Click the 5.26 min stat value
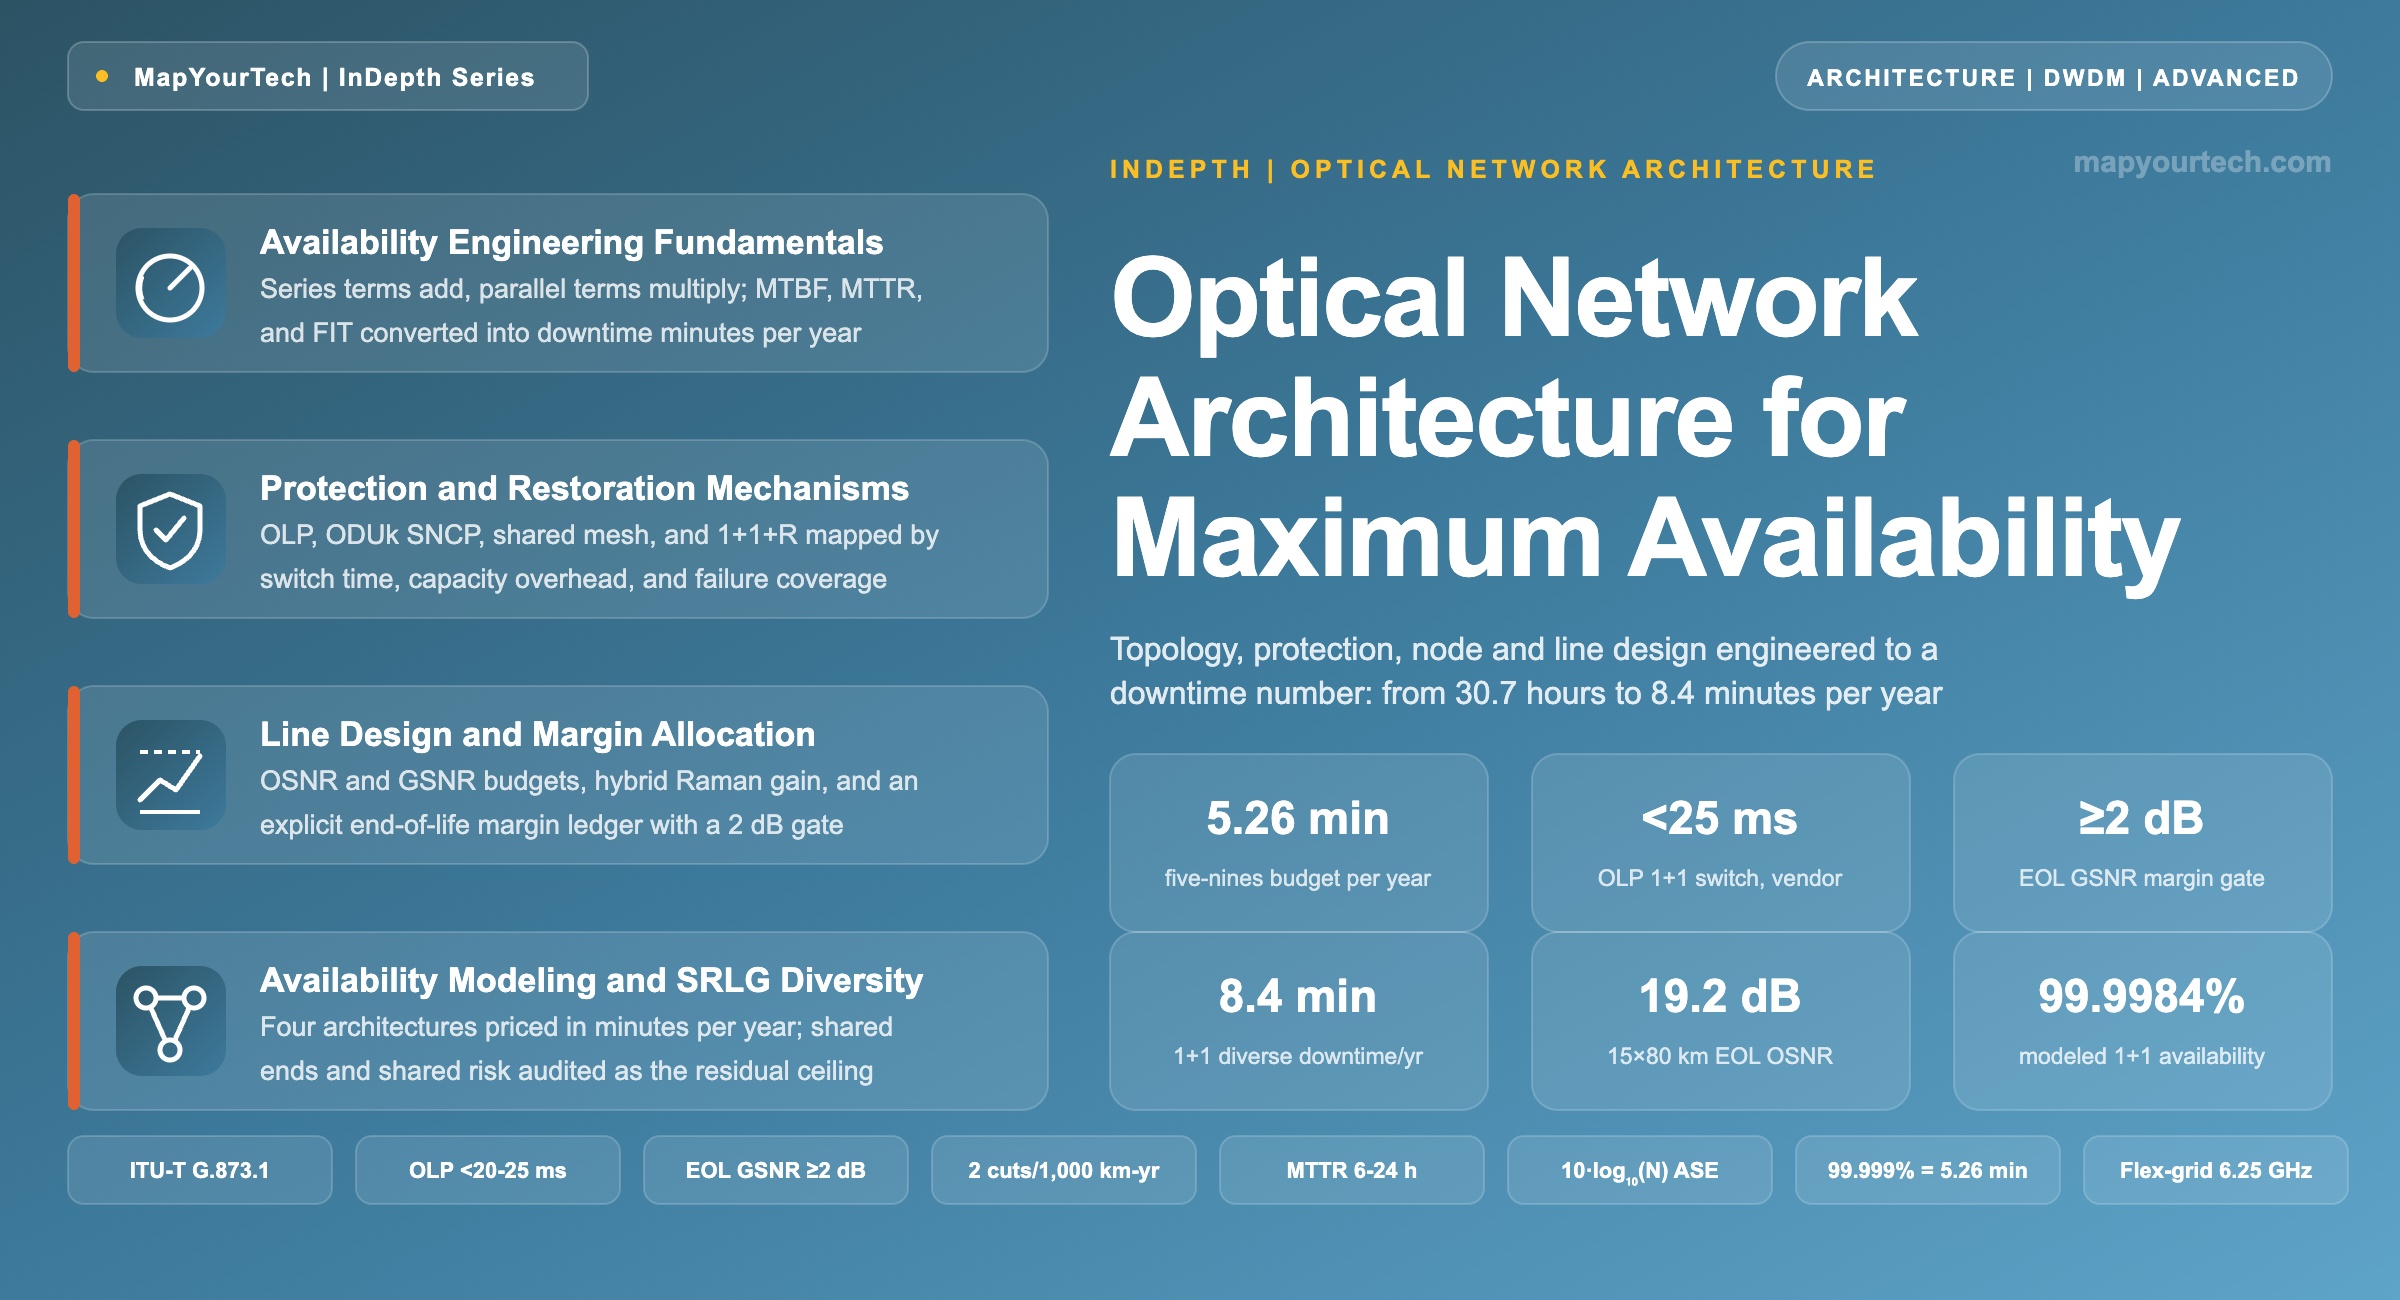This screenshot has height=1300, width=2400. click(x=1298, y=818)
